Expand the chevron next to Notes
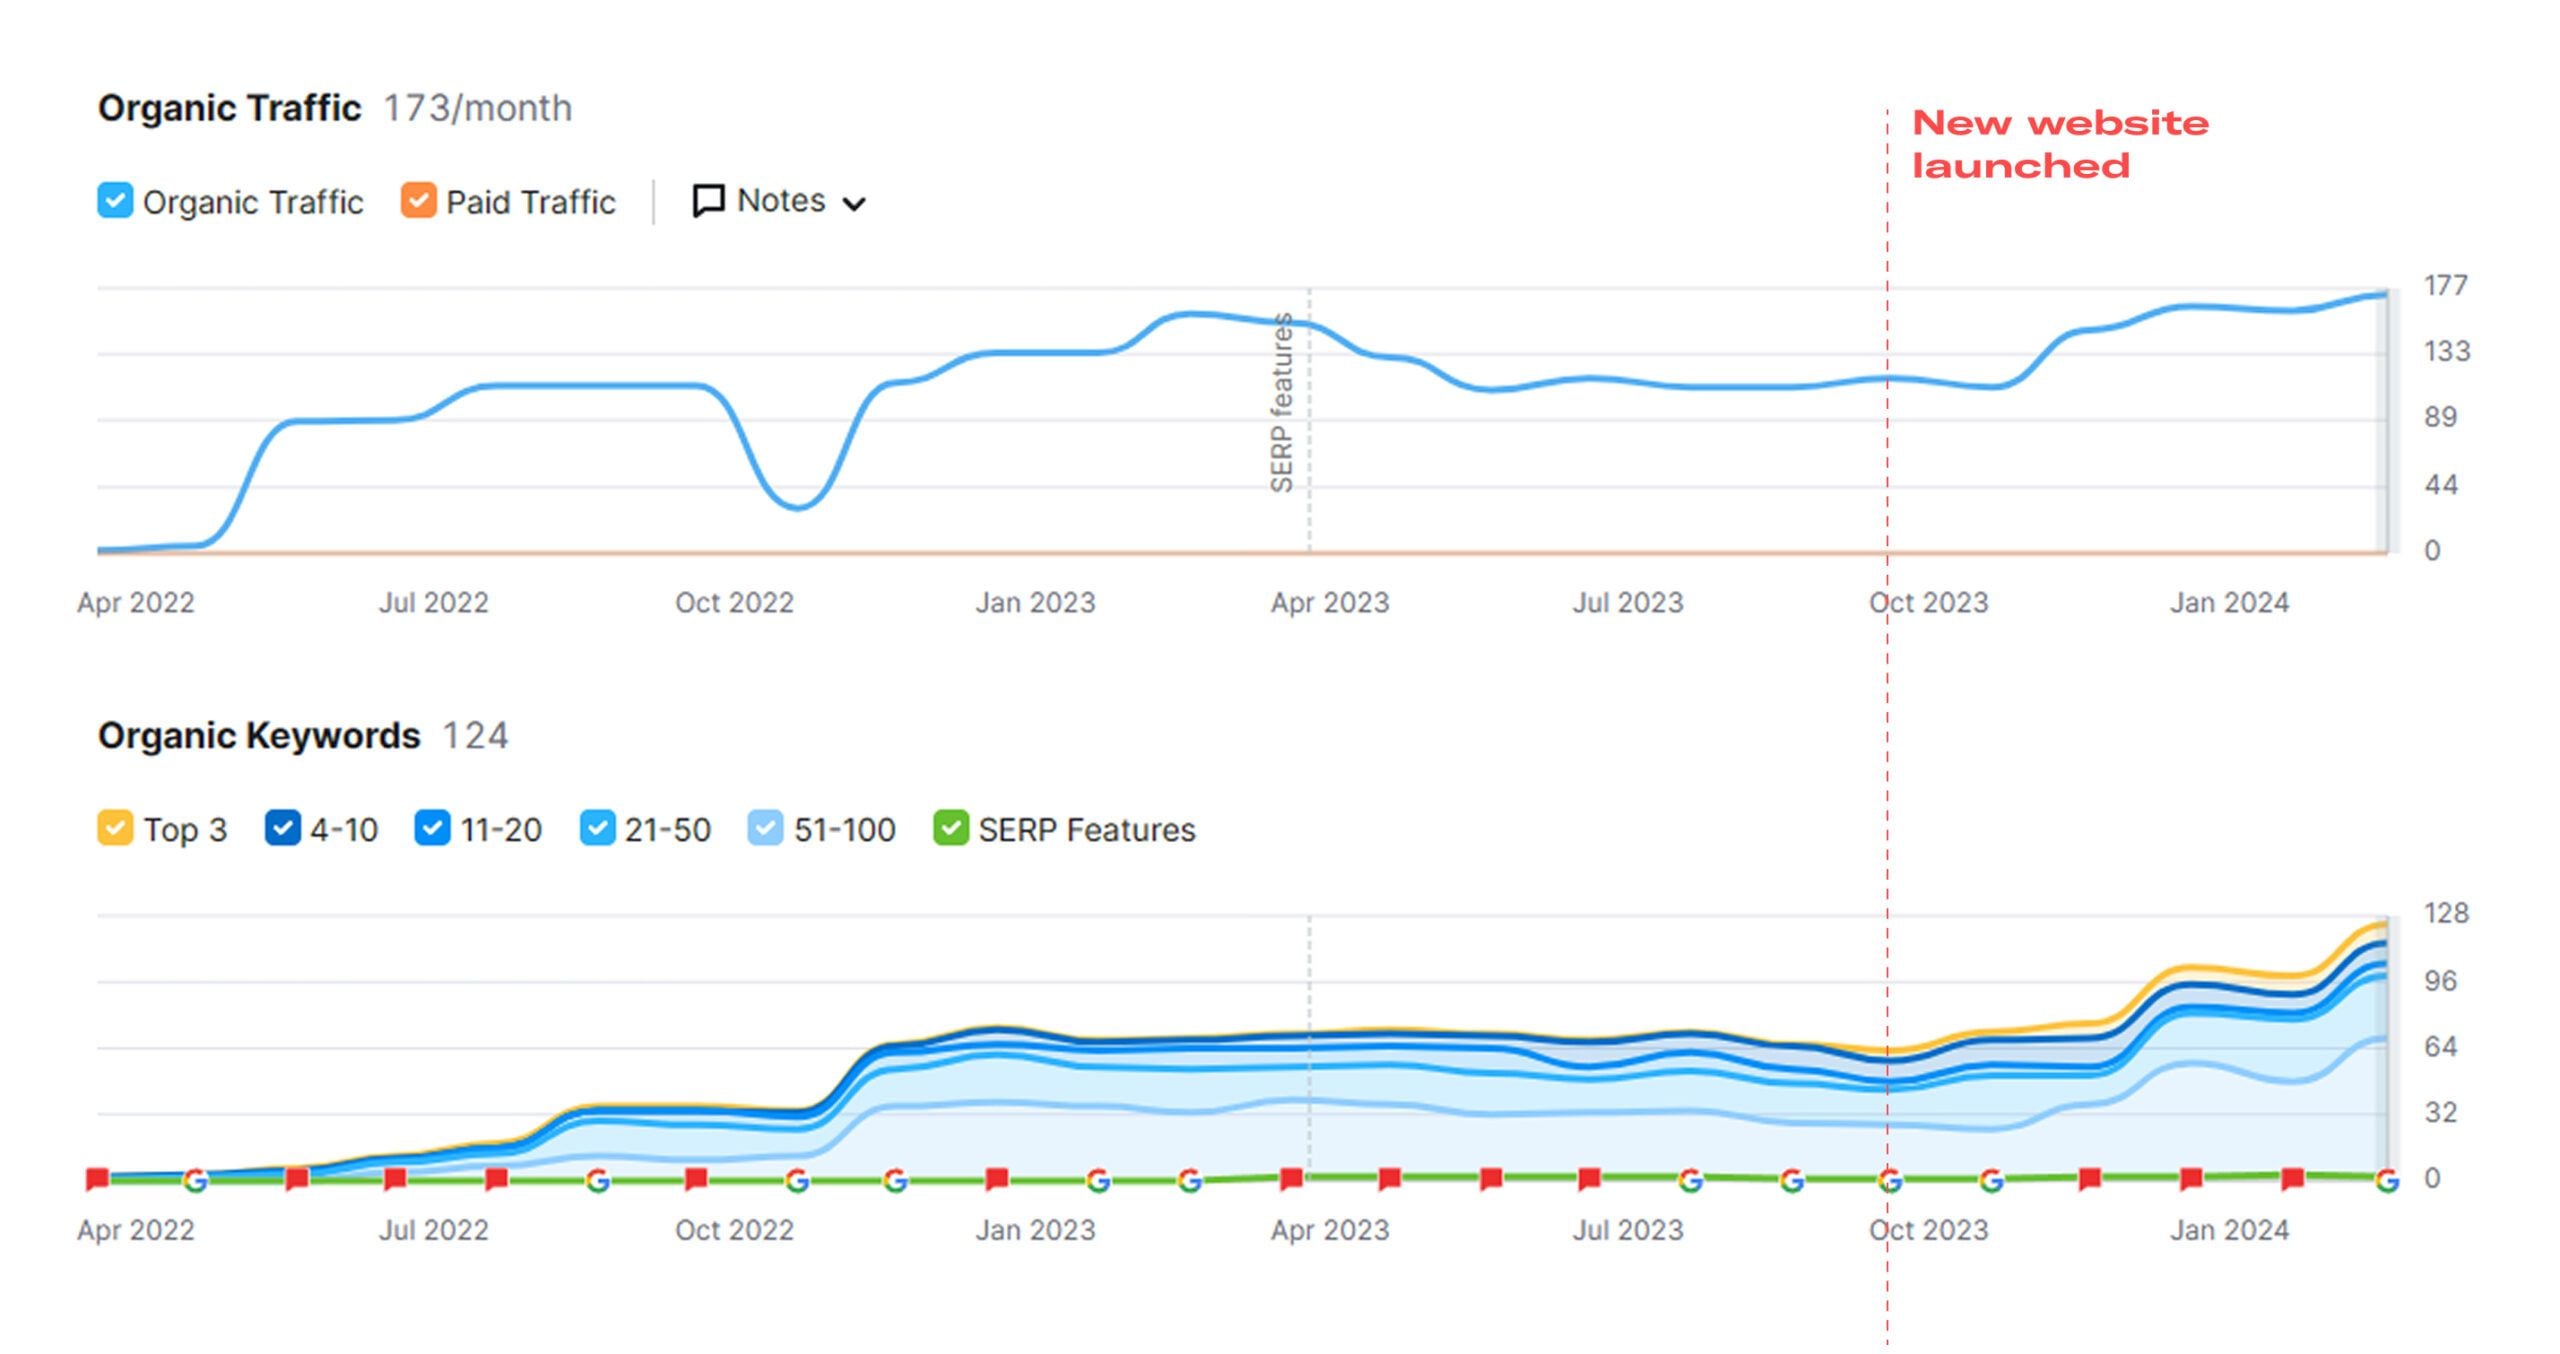The height and width of the screenshot is (1354, 2560). pos(853,204)
